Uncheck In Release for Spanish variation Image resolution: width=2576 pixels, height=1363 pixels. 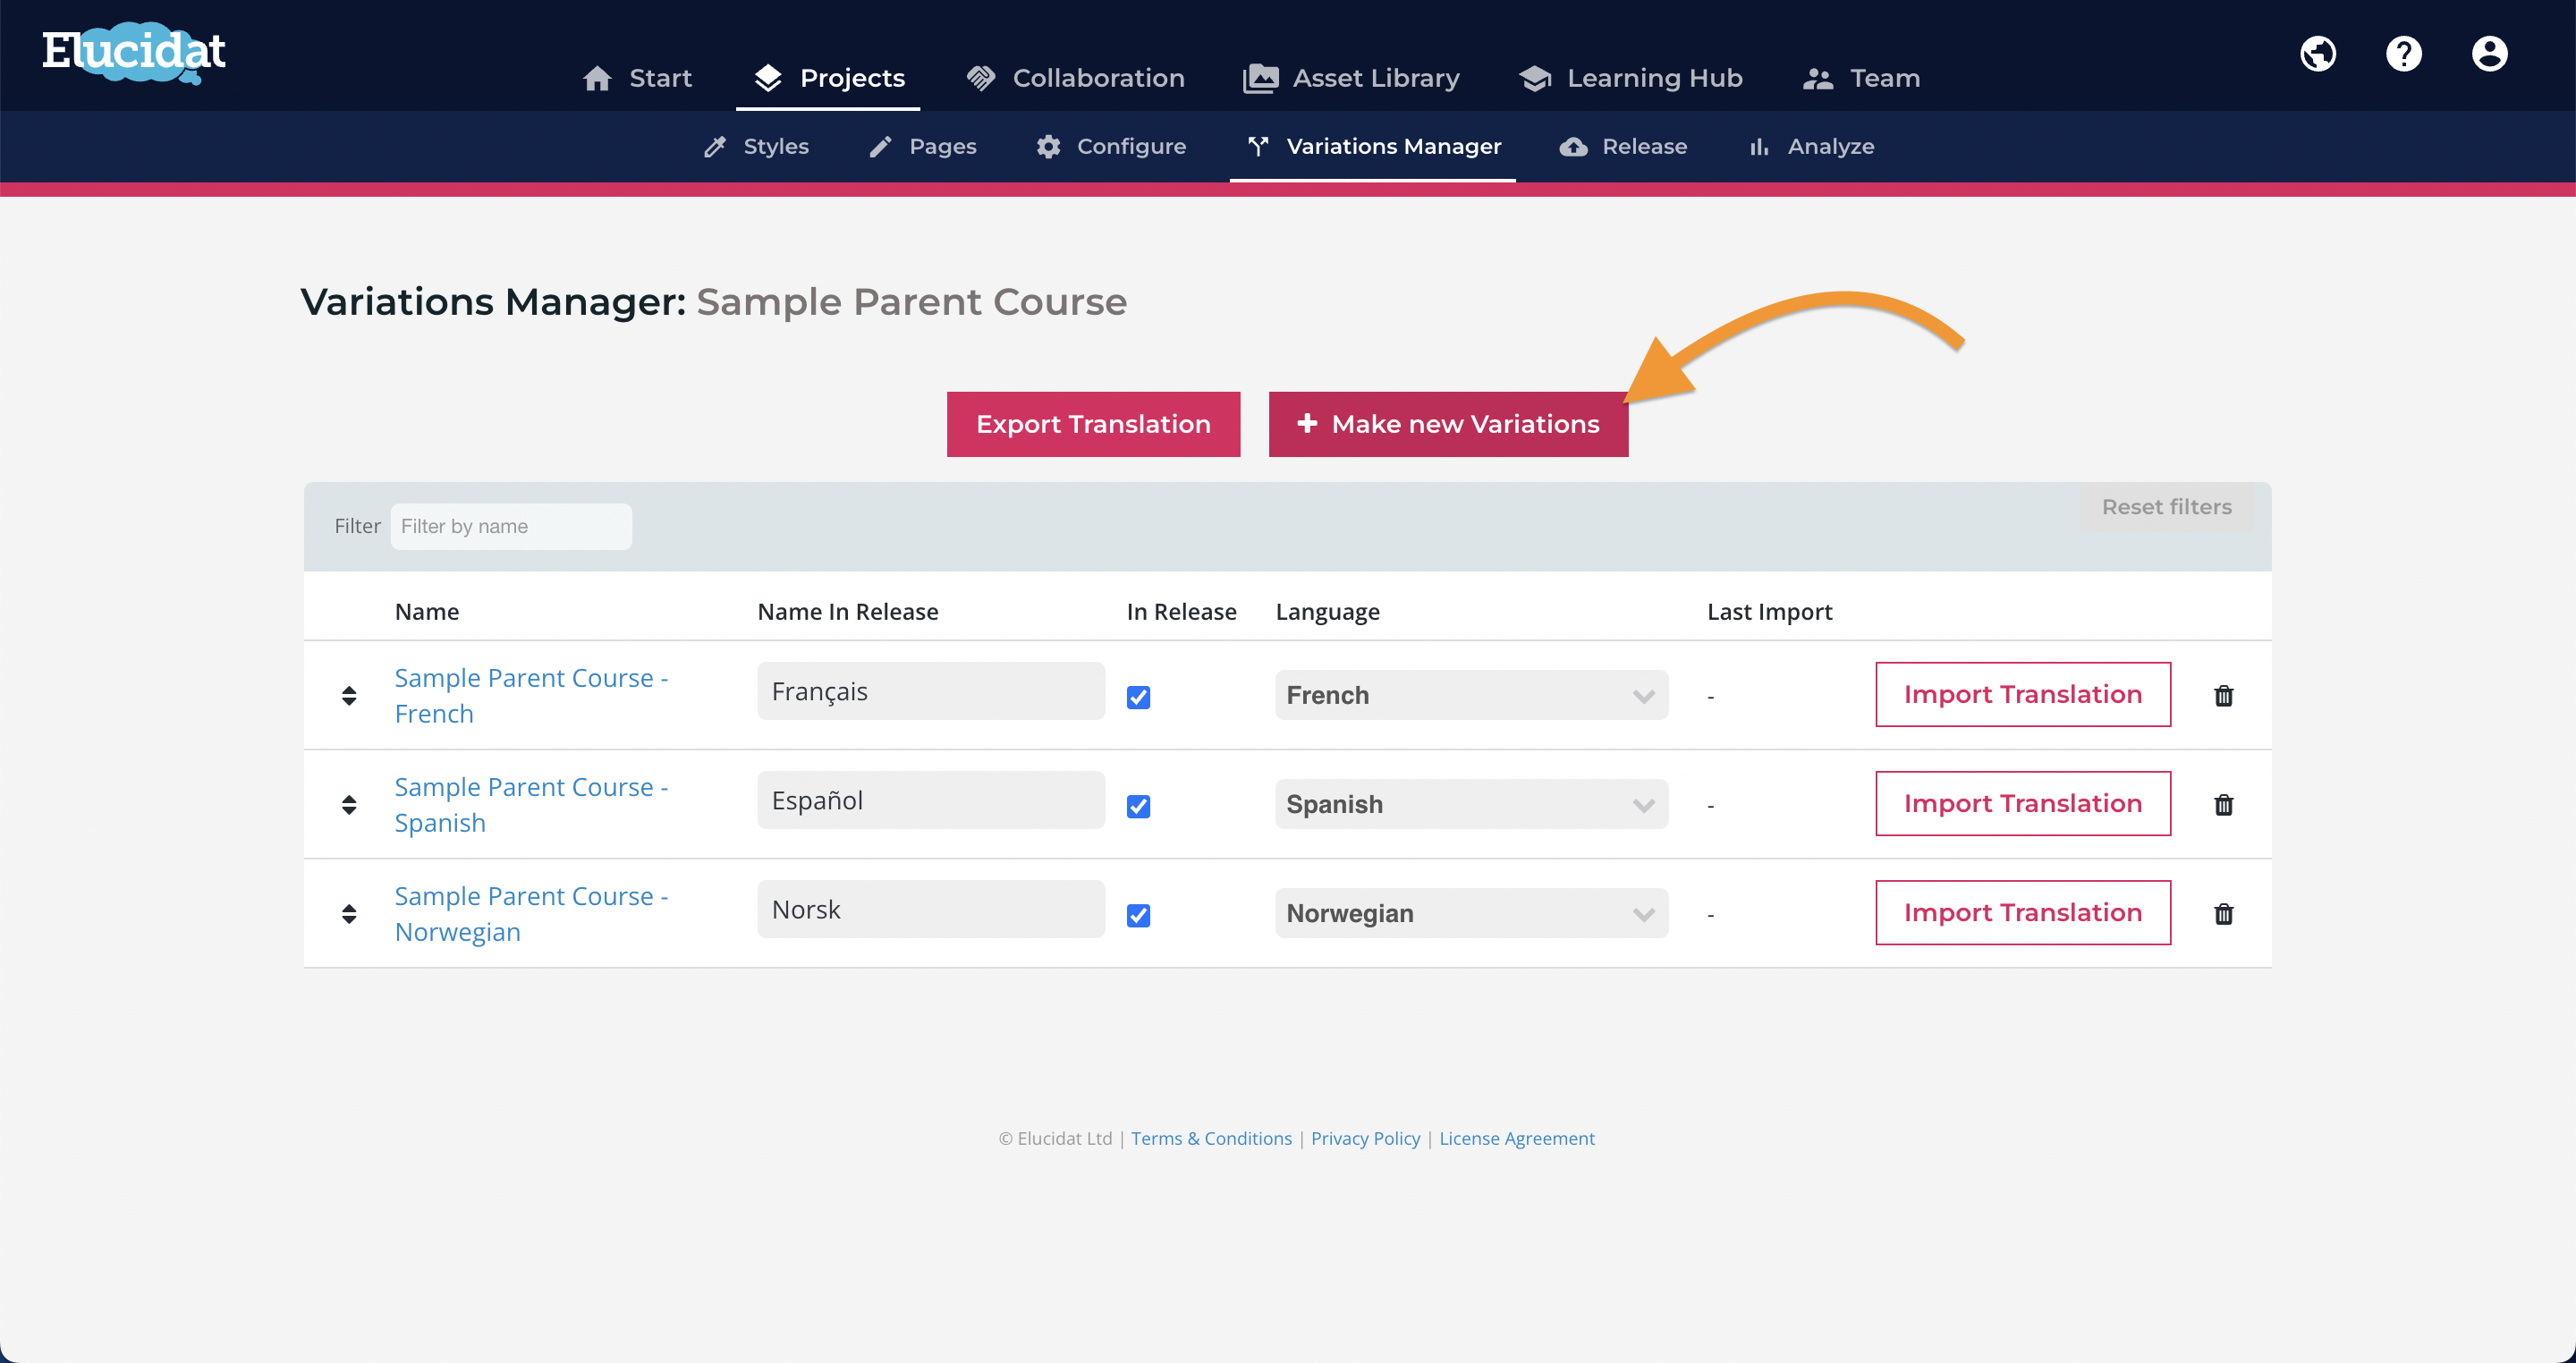click(x=1138, y=806)
